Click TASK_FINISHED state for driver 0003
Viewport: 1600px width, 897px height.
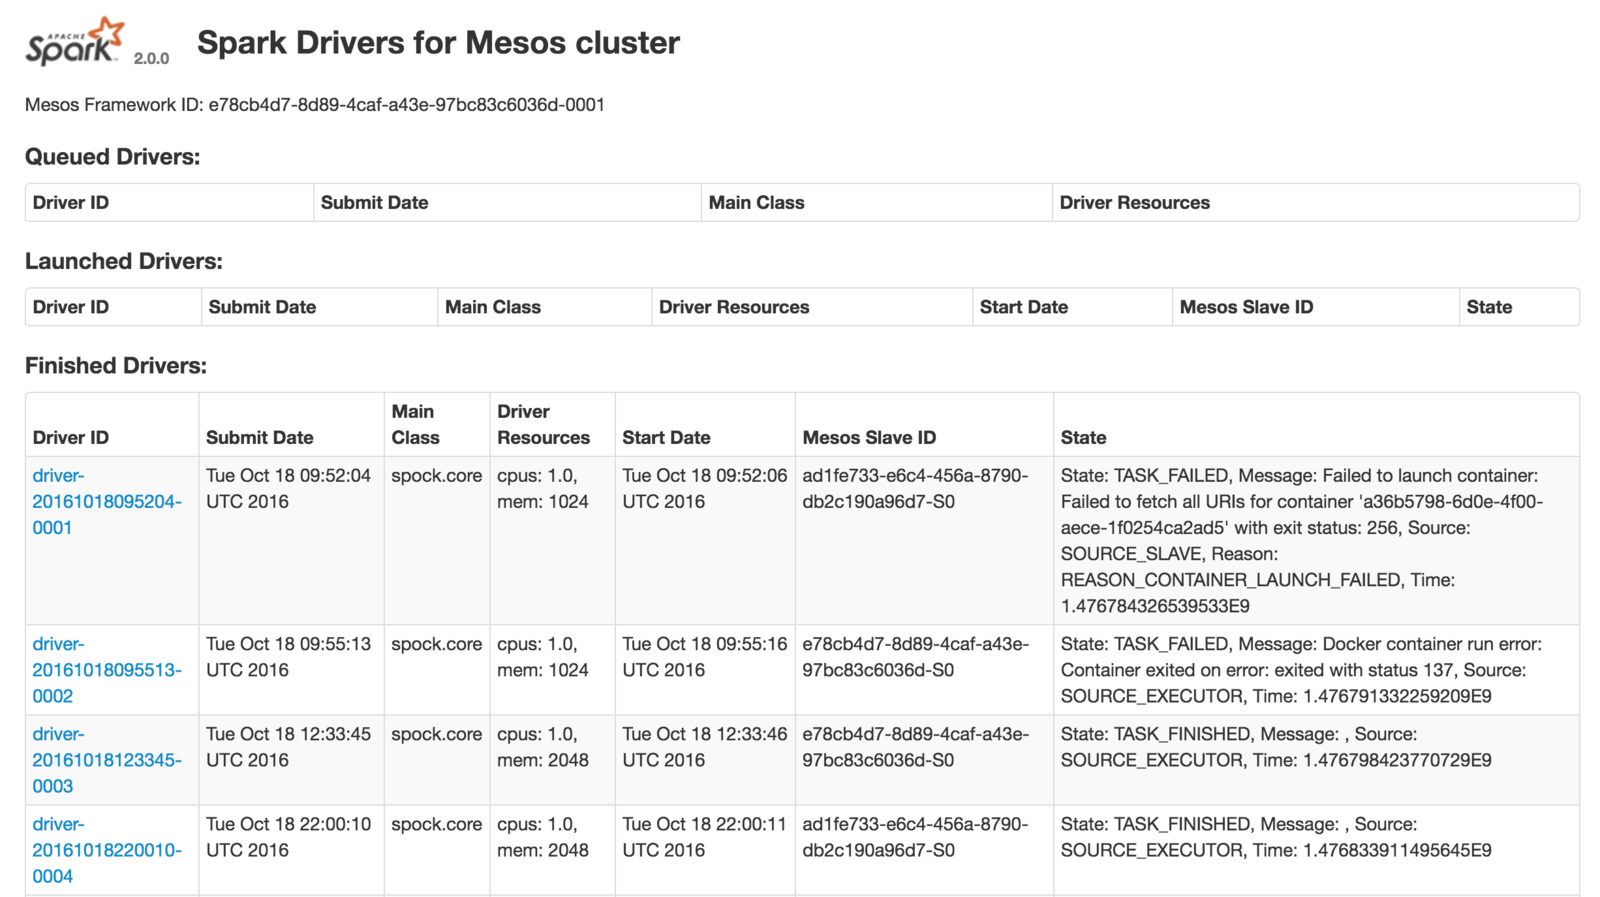click(x=1276, y=747)
